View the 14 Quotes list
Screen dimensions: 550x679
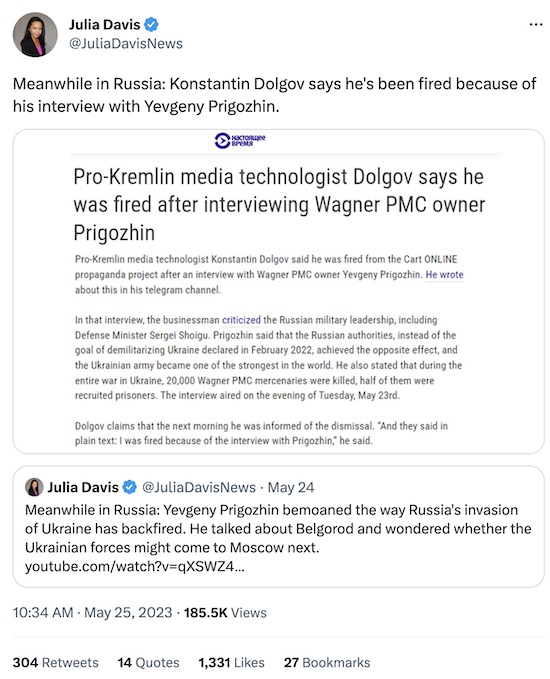[149, 663]
